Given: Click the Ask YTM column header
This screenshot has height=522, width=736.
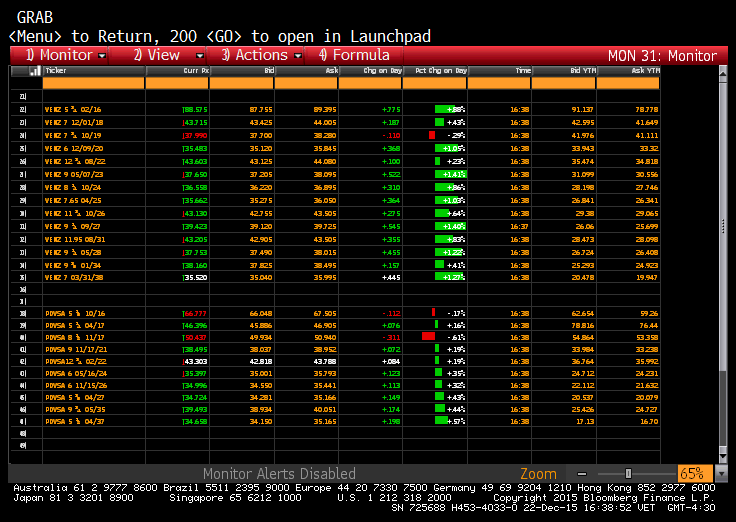Looking at the screenshot, I should coord(629,71).
